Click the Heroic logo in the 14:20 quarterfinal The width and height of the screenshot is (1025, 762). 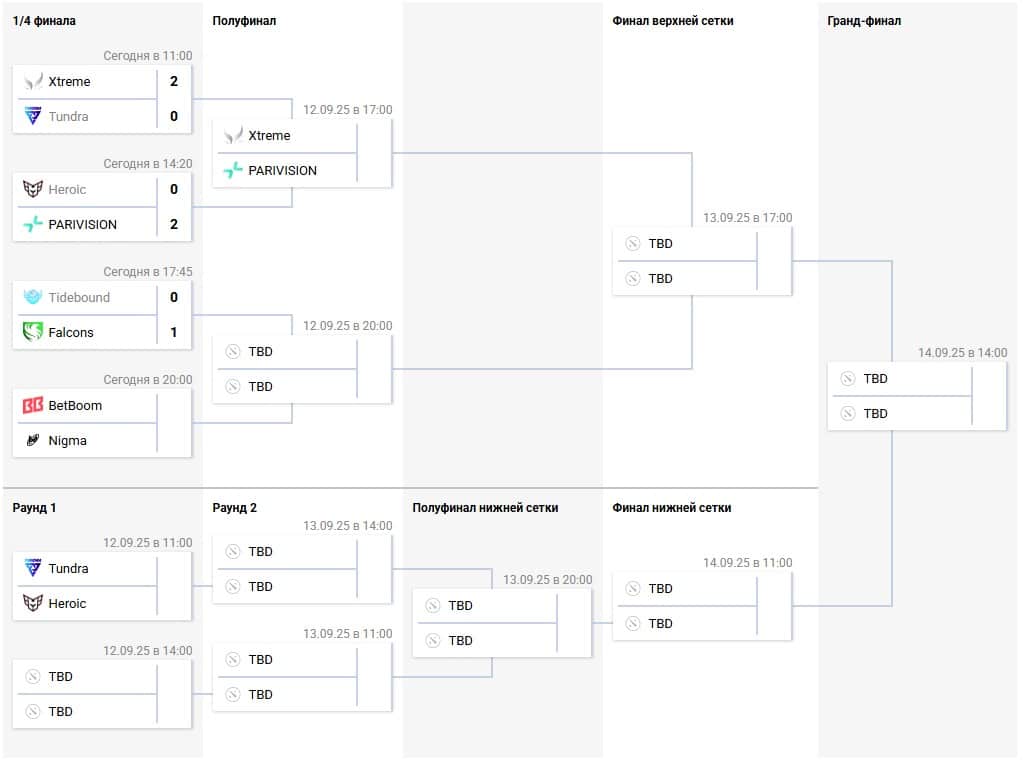click(33, 190)
